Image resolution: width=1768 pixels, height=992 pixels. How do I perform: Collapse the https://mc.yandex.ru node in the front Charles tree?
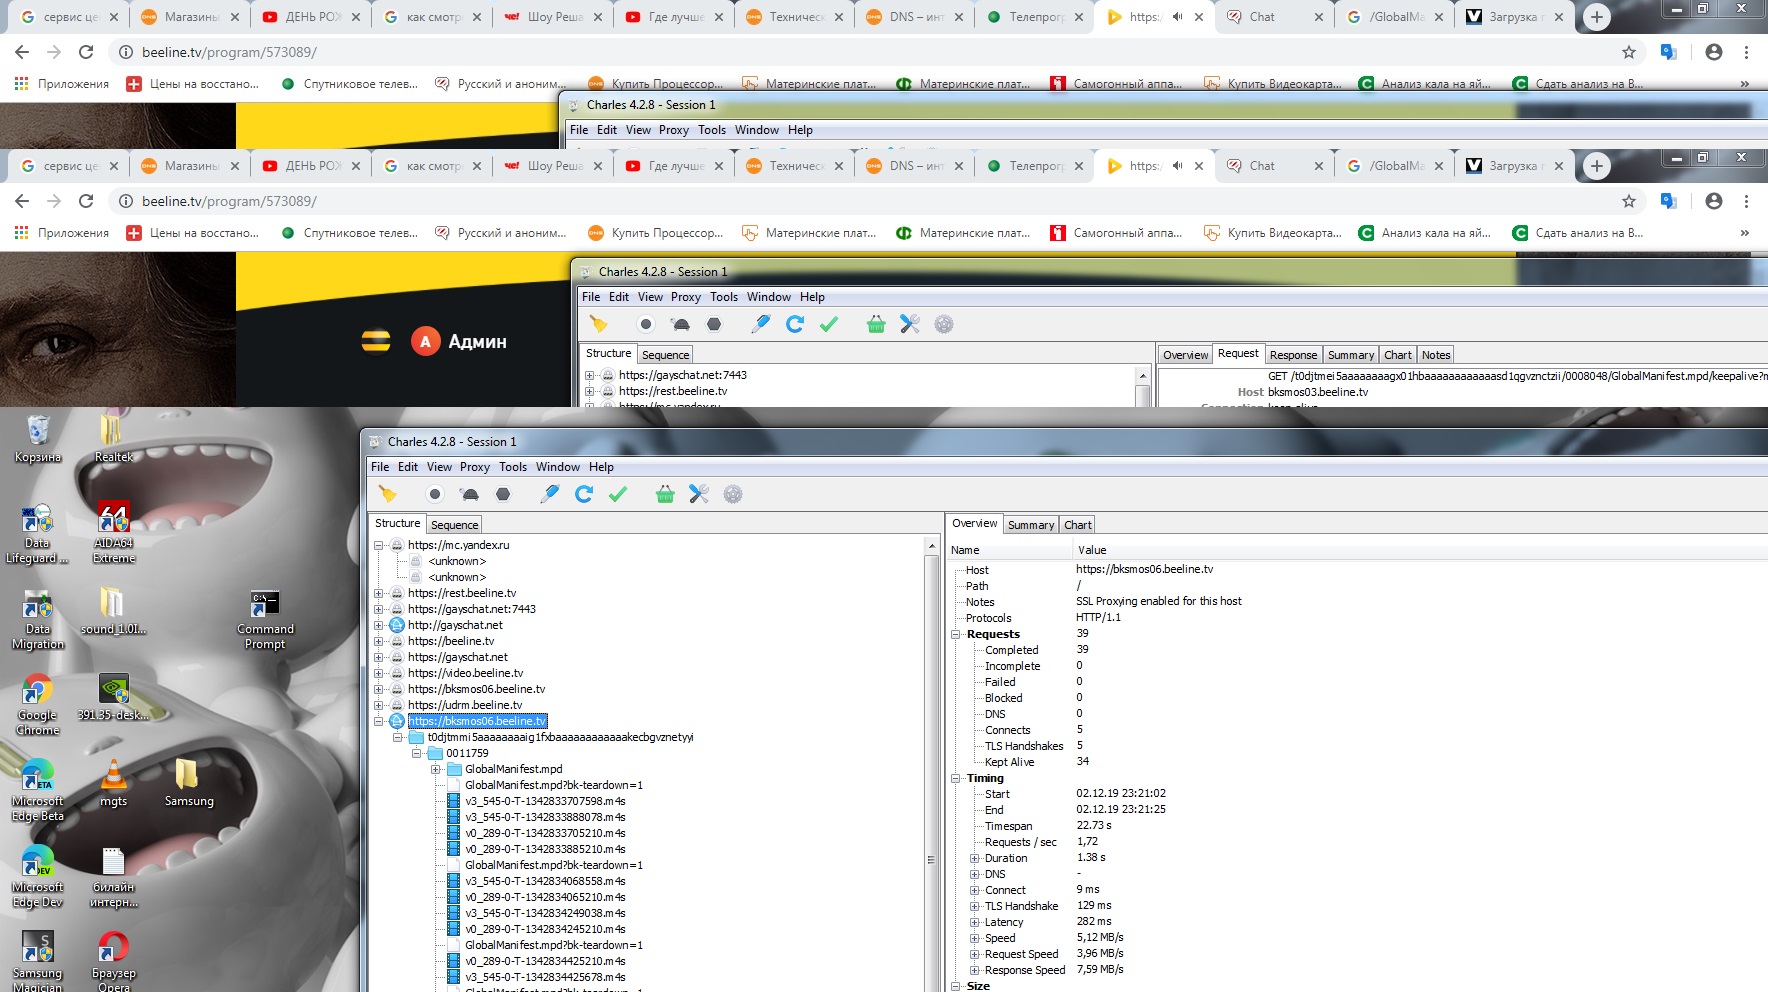[379, 545]
